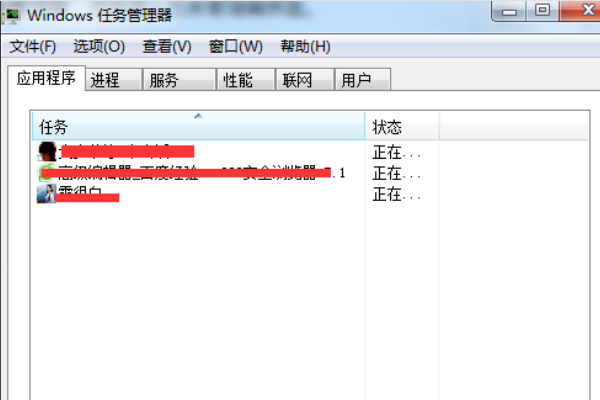
Task: Switch to the 进程 tab
Action: tap(113, 80)
